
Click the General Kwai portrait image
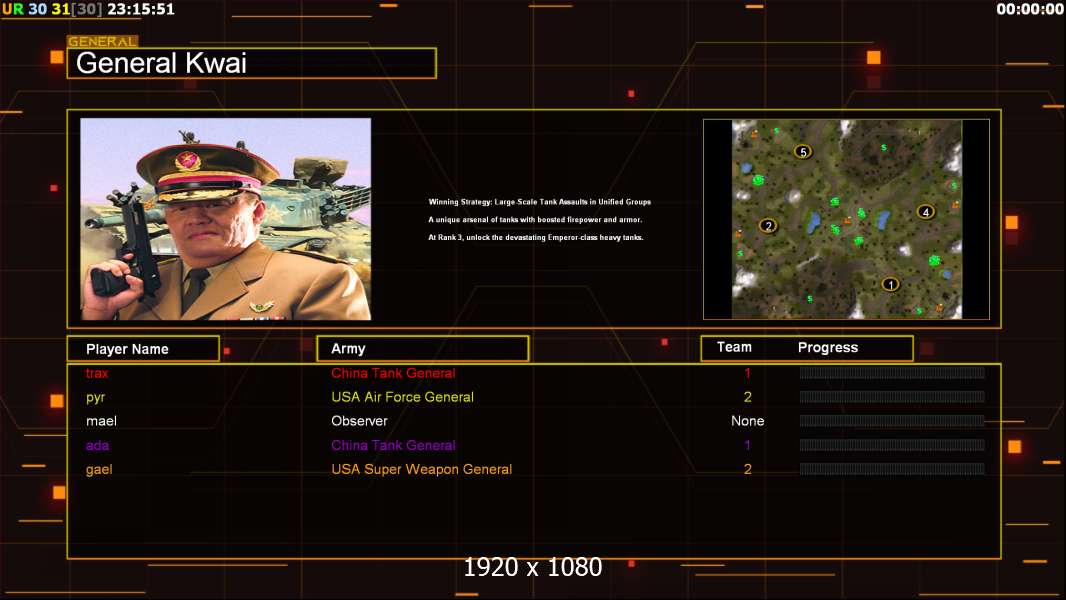tap(226, 219)
